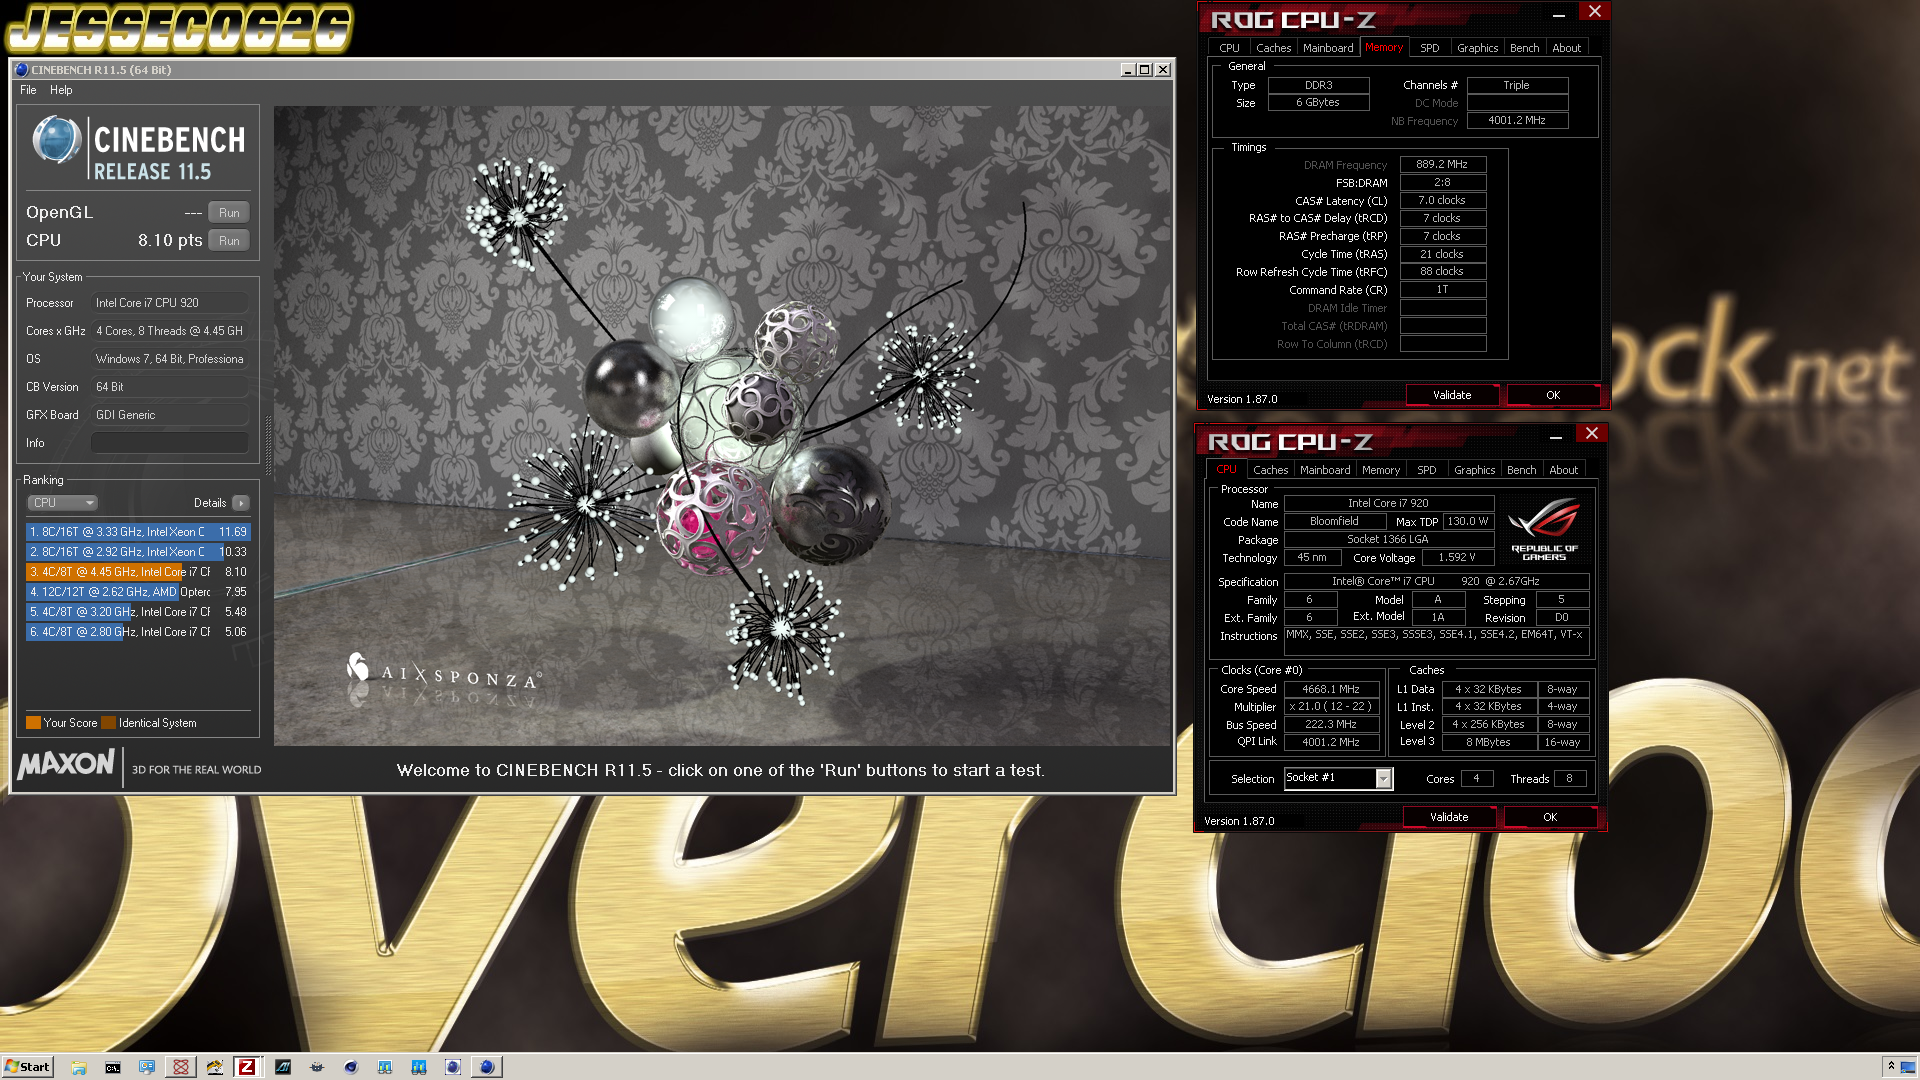The image size is (1920, 1080).
Task: Select ranking entry 8C/16T 3.33 GHz Xeon
Action: 138,532
